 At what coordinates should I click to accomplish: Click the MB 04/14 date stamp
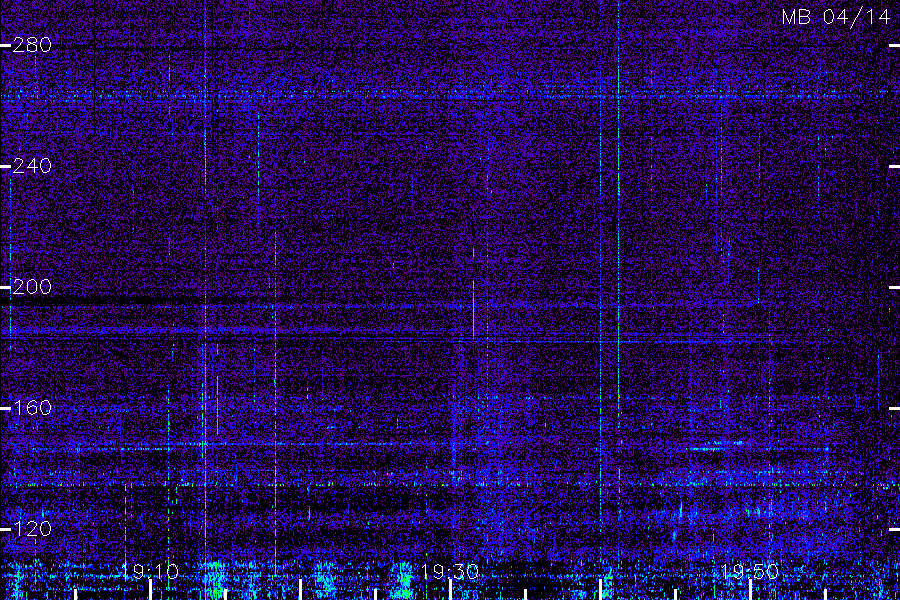(836, 17)
